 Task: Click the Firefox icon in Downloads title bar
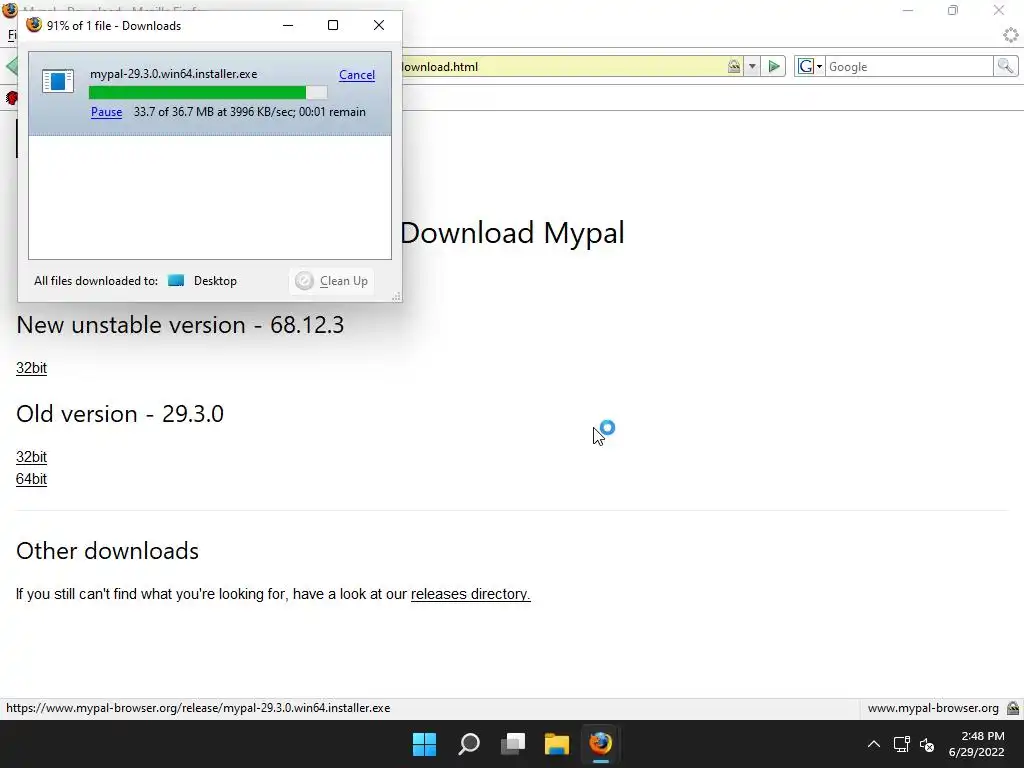tap(34, 25)
